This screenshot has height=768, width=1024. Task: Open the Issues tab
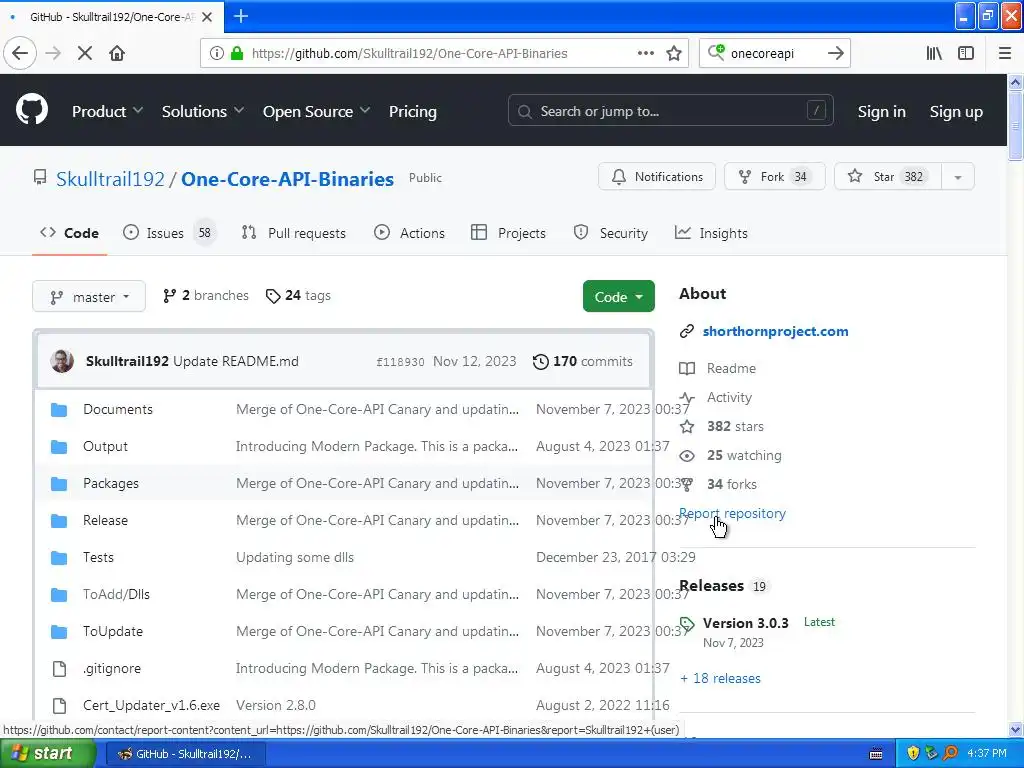point(168,233)
